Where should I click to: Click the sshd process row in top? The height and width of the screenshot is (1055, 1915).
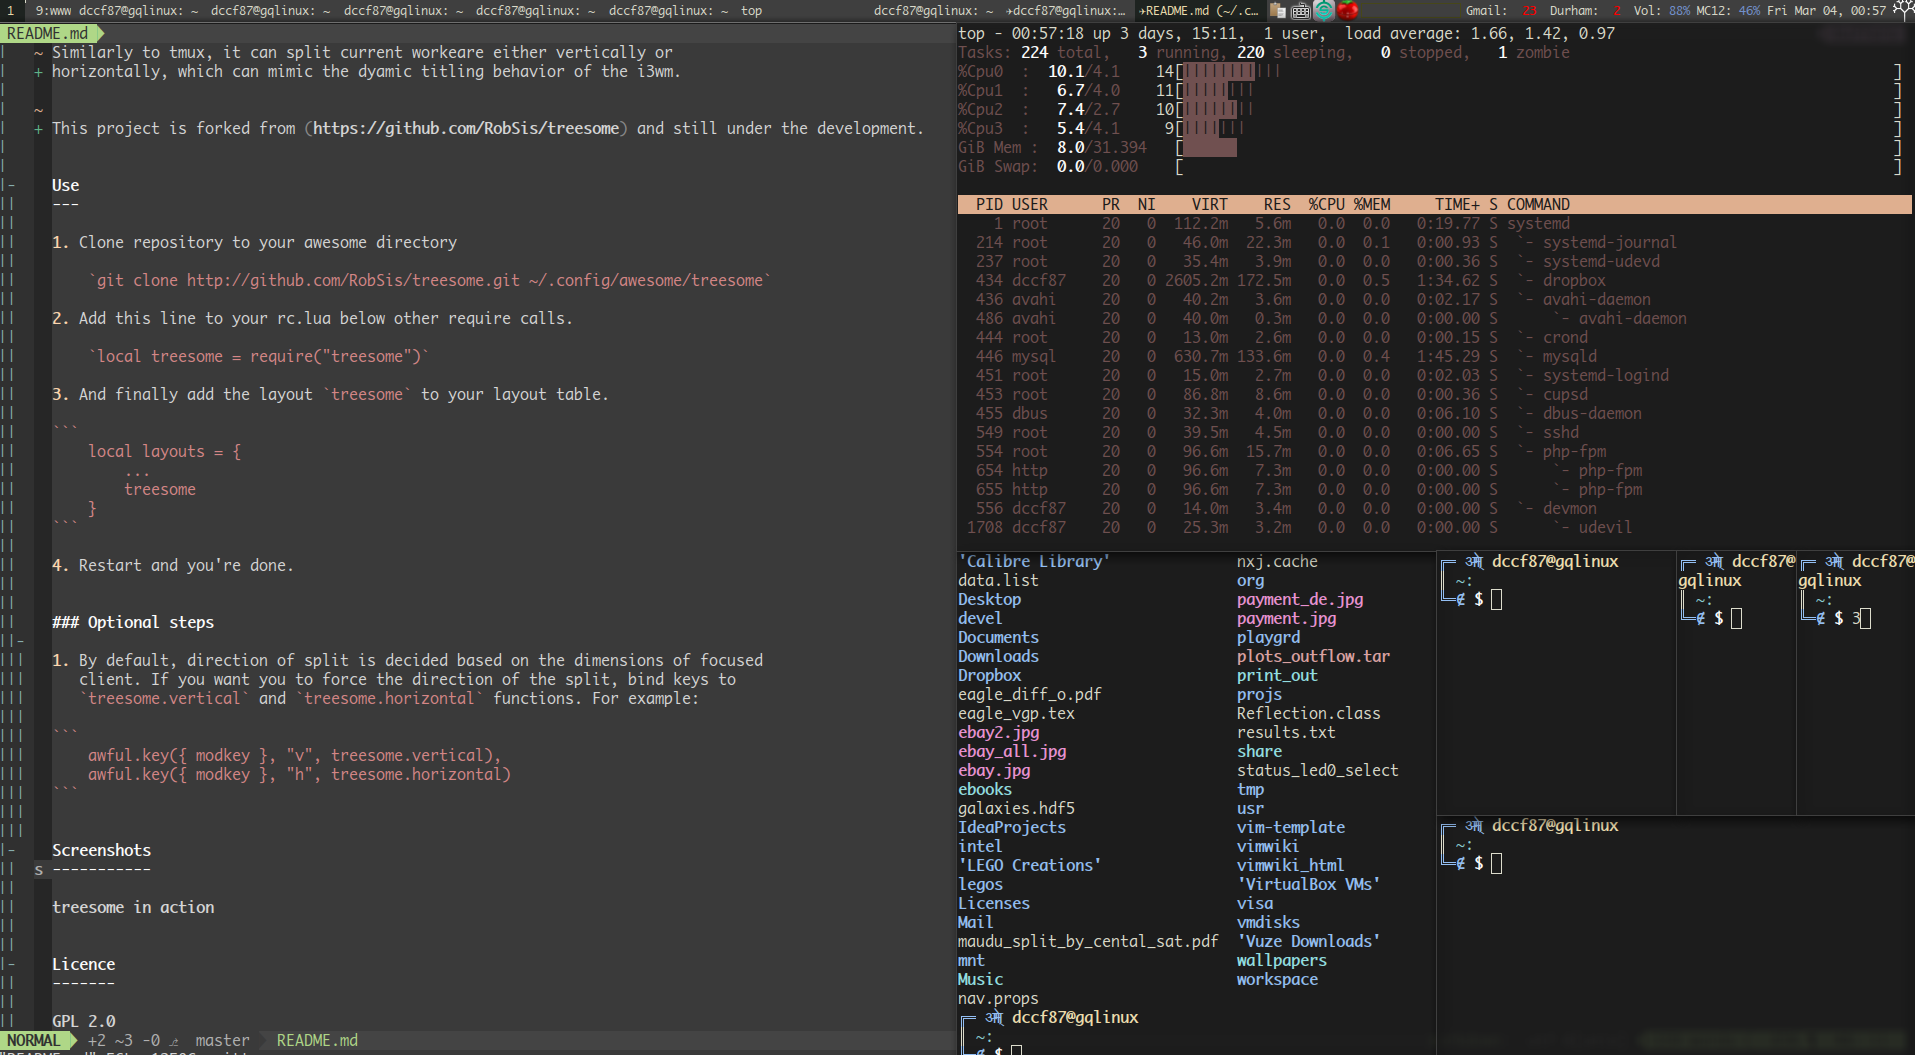1434,432
